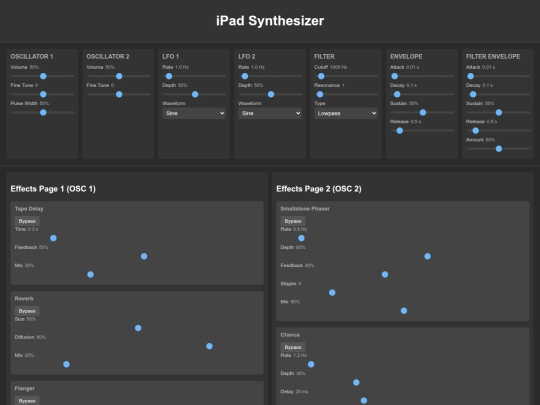Click the Reverb Size slider knob

pos(138,328)
